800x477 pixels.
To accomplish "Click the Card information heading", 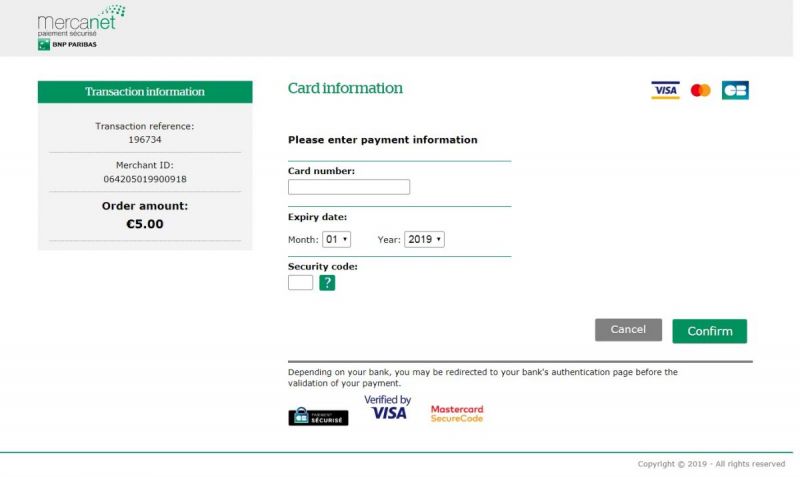I will click(x=345, y=88).
